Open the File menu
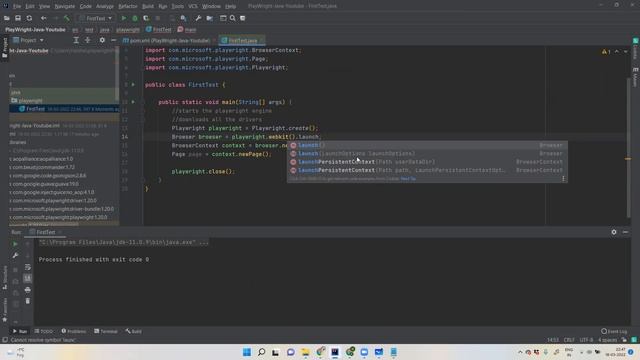The height and width of the screenshot is (360, 640). (17, 6)
